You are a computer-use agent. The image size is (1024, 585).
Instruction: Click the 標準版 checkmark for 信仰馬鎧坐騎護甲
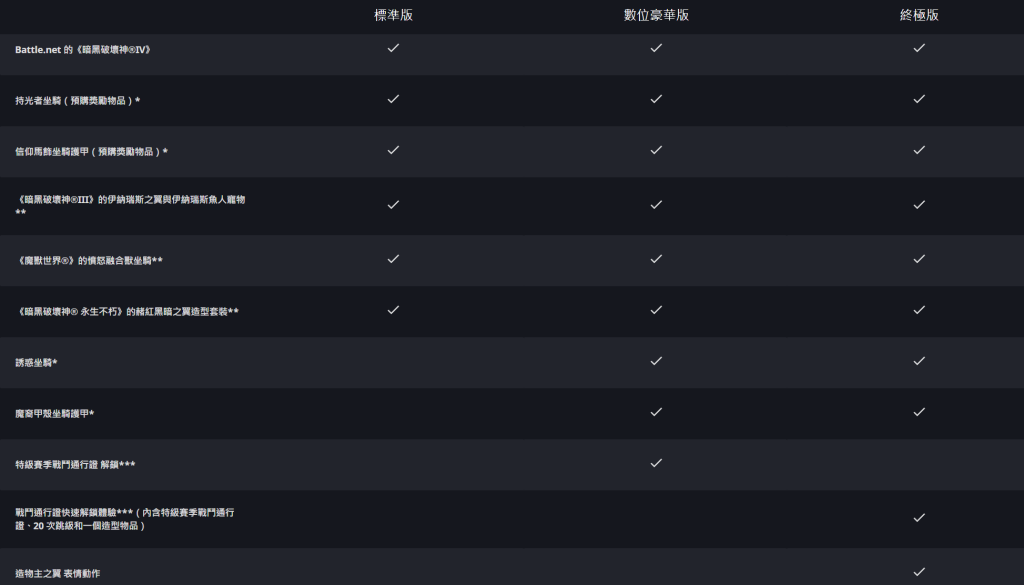(x=393, y=150)
